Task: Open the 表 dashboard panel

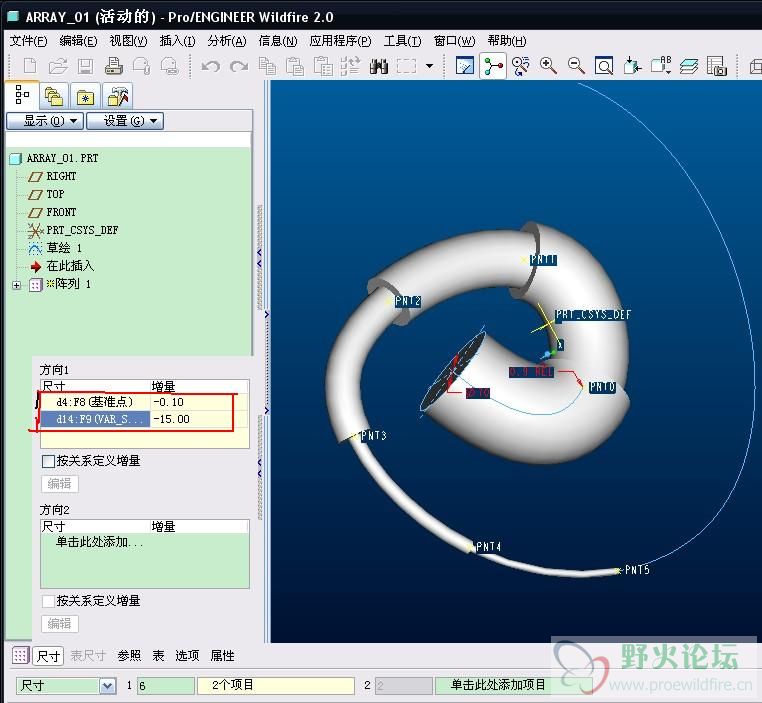Action: pos(158,656)
